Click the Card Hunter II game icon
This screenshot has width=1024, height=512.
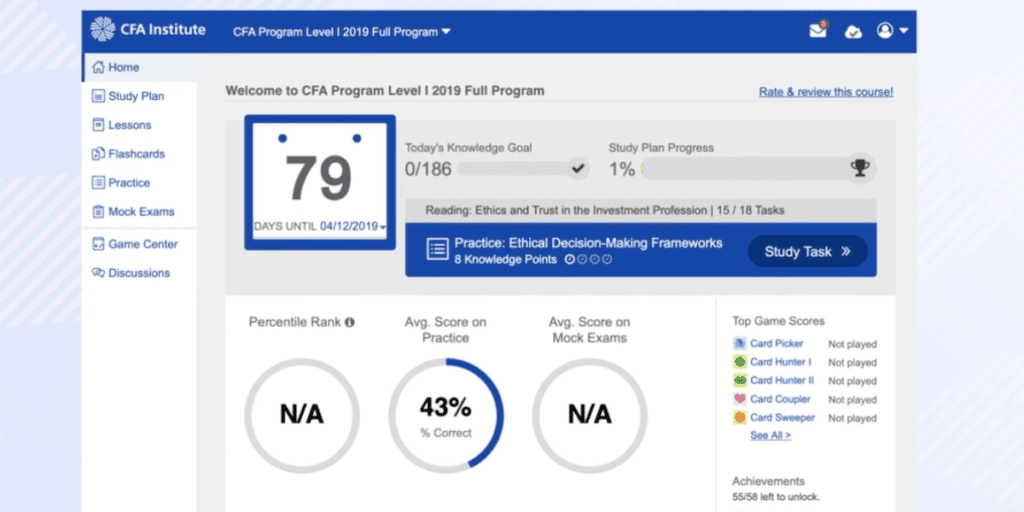click(x=739, y=380)
